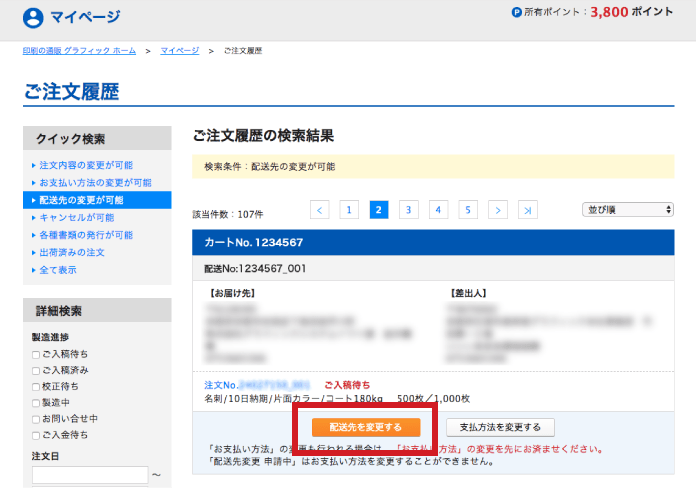696x488 pixels.
Task: Open the マイページ breadcrumb link
Action: coord(179,50)
